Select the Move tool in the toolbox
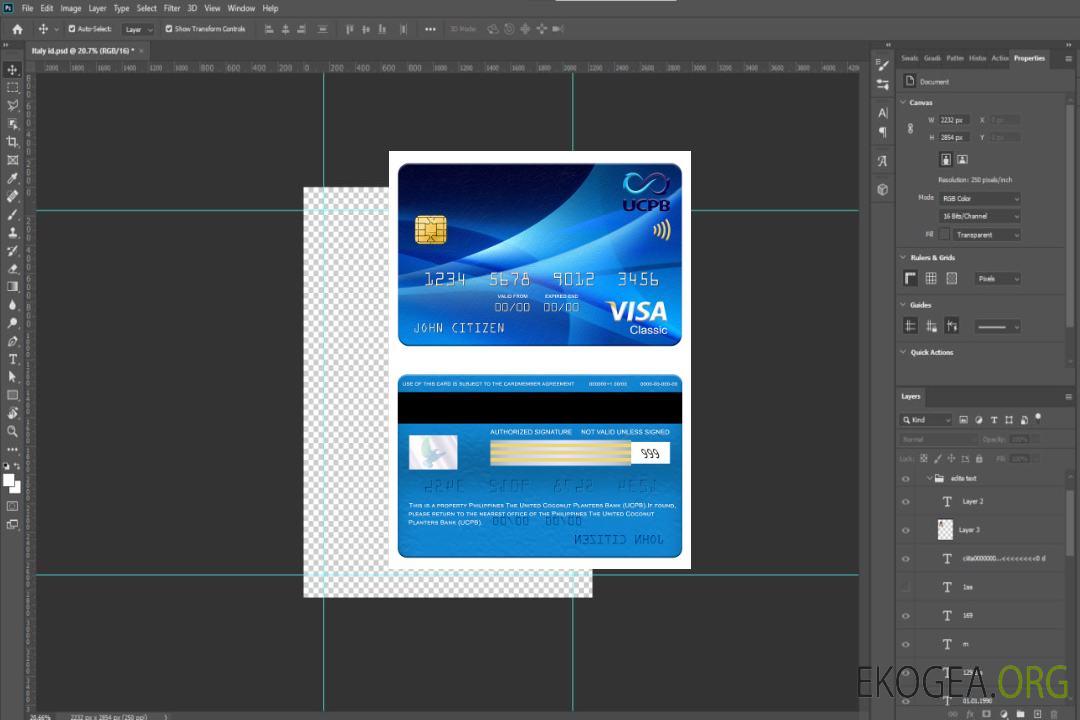Screen dimensions: 1080x720 click(x=12, y=70)
